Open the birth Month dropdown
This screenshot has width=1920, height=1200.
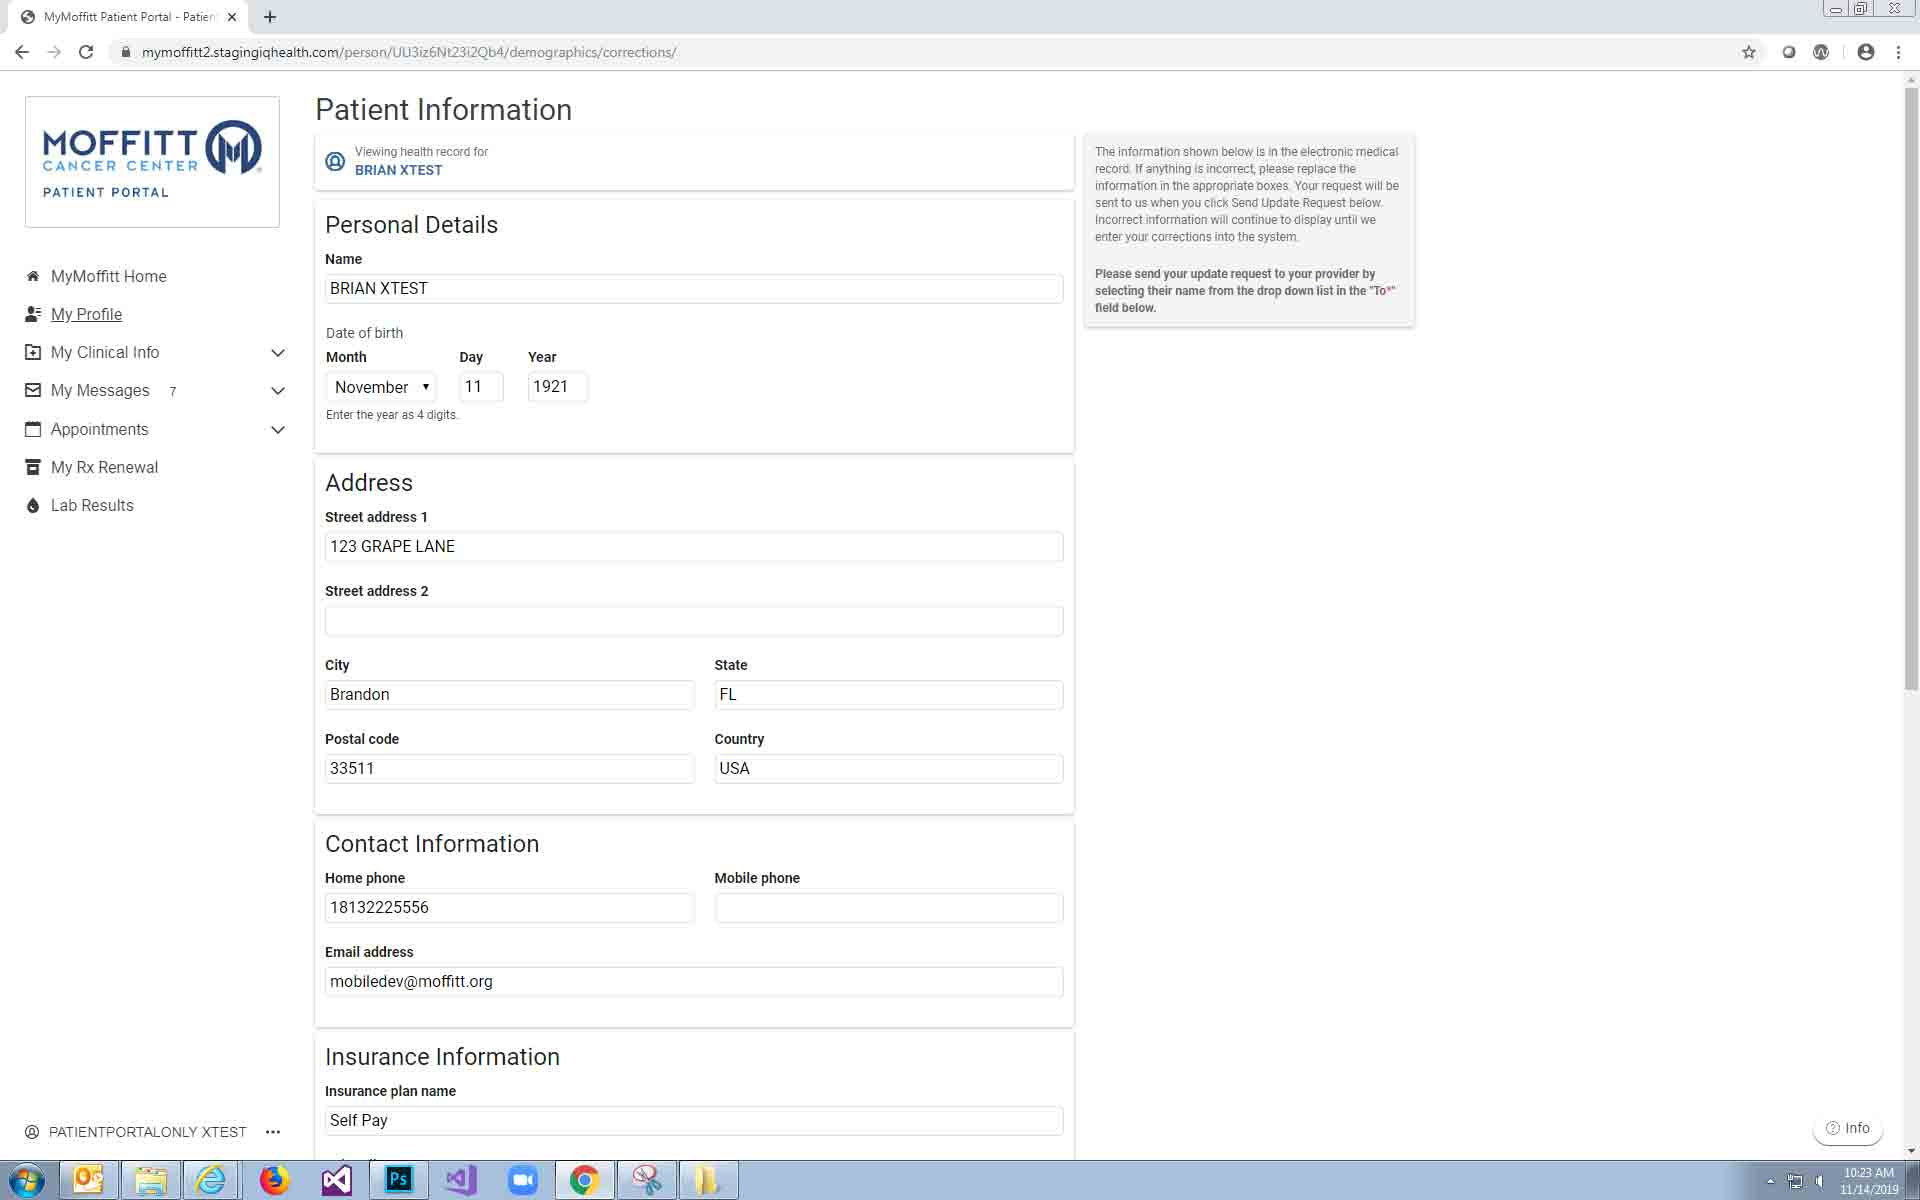click(381, 387)
